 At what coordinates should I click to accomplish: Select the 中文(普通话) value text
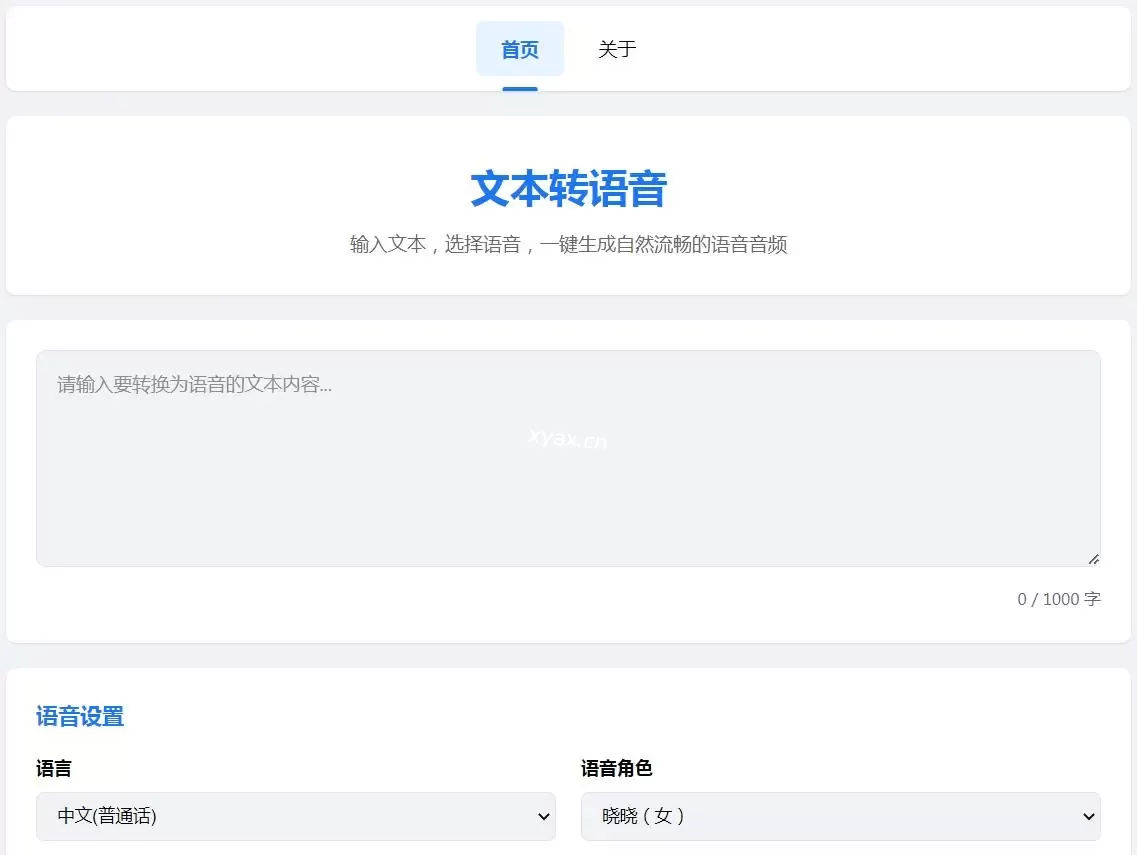tap(107, 816)
